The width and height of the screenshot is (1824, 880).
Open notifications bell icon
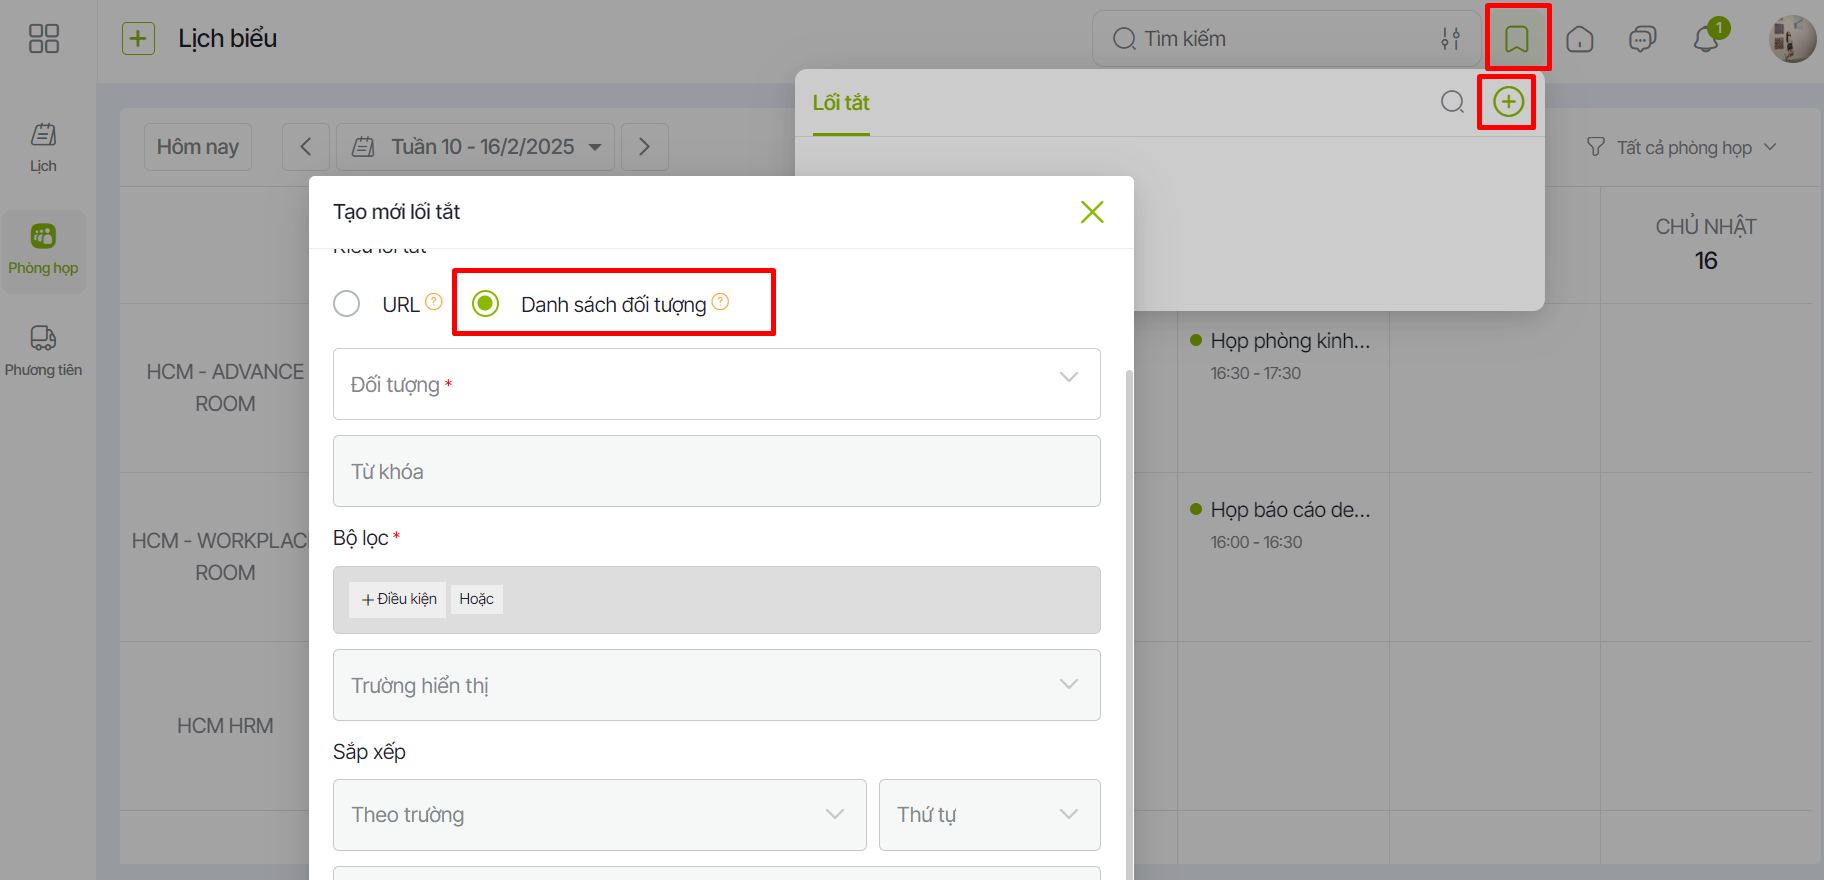click(1706, 39)
